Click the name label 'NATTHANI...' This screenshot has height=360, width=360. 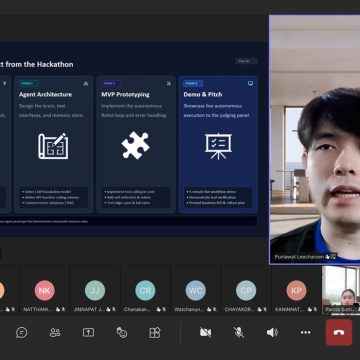click(x=38, y=309)
